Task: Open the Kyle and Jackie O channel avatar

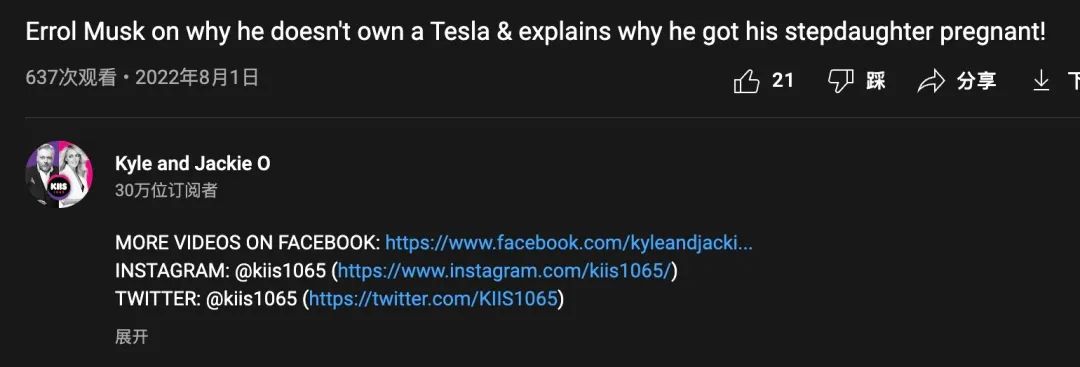Action: (59, 174)
